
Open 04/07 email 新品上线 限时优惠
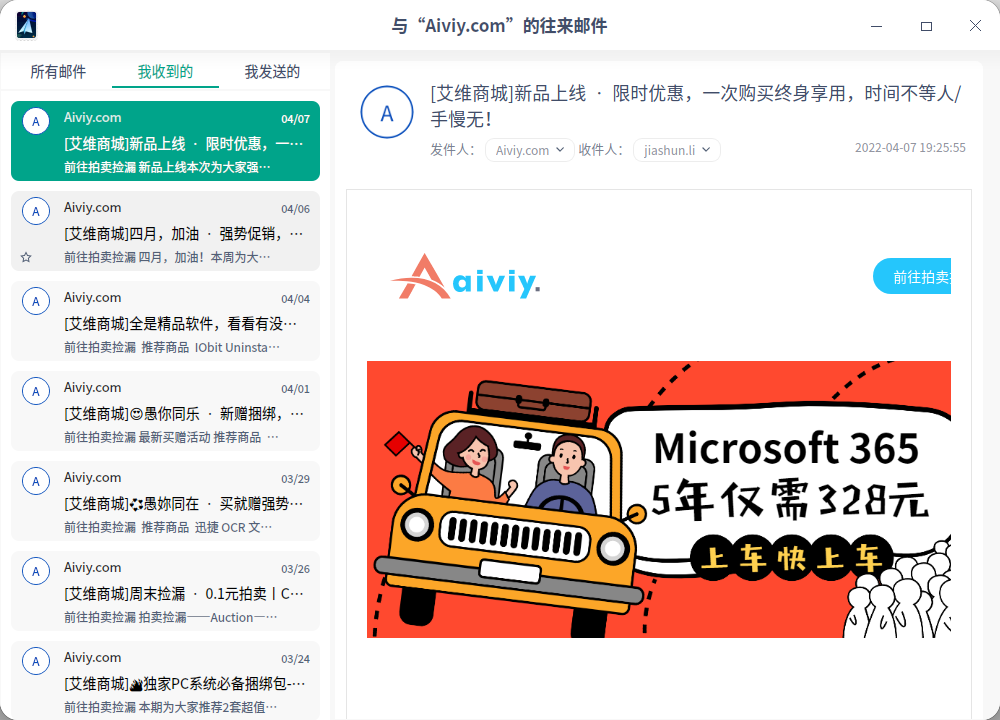click(x=165, y=141)
